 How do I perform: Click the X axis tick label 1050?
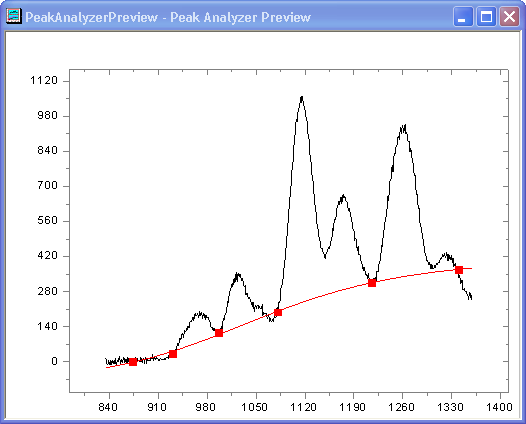pyautogui.click(x=254, y=407)
